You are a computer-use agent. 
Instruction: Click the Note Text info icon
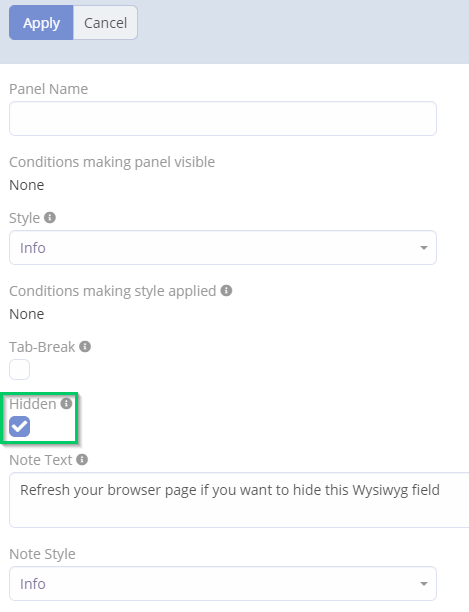(82, 459)
